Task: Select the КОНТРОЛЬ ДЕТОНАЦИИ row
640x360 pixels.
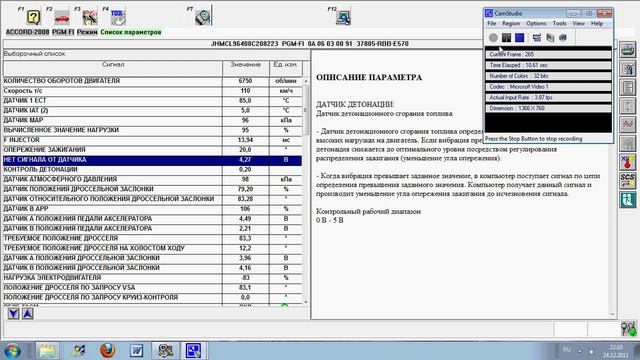Action: pos(153,169)
